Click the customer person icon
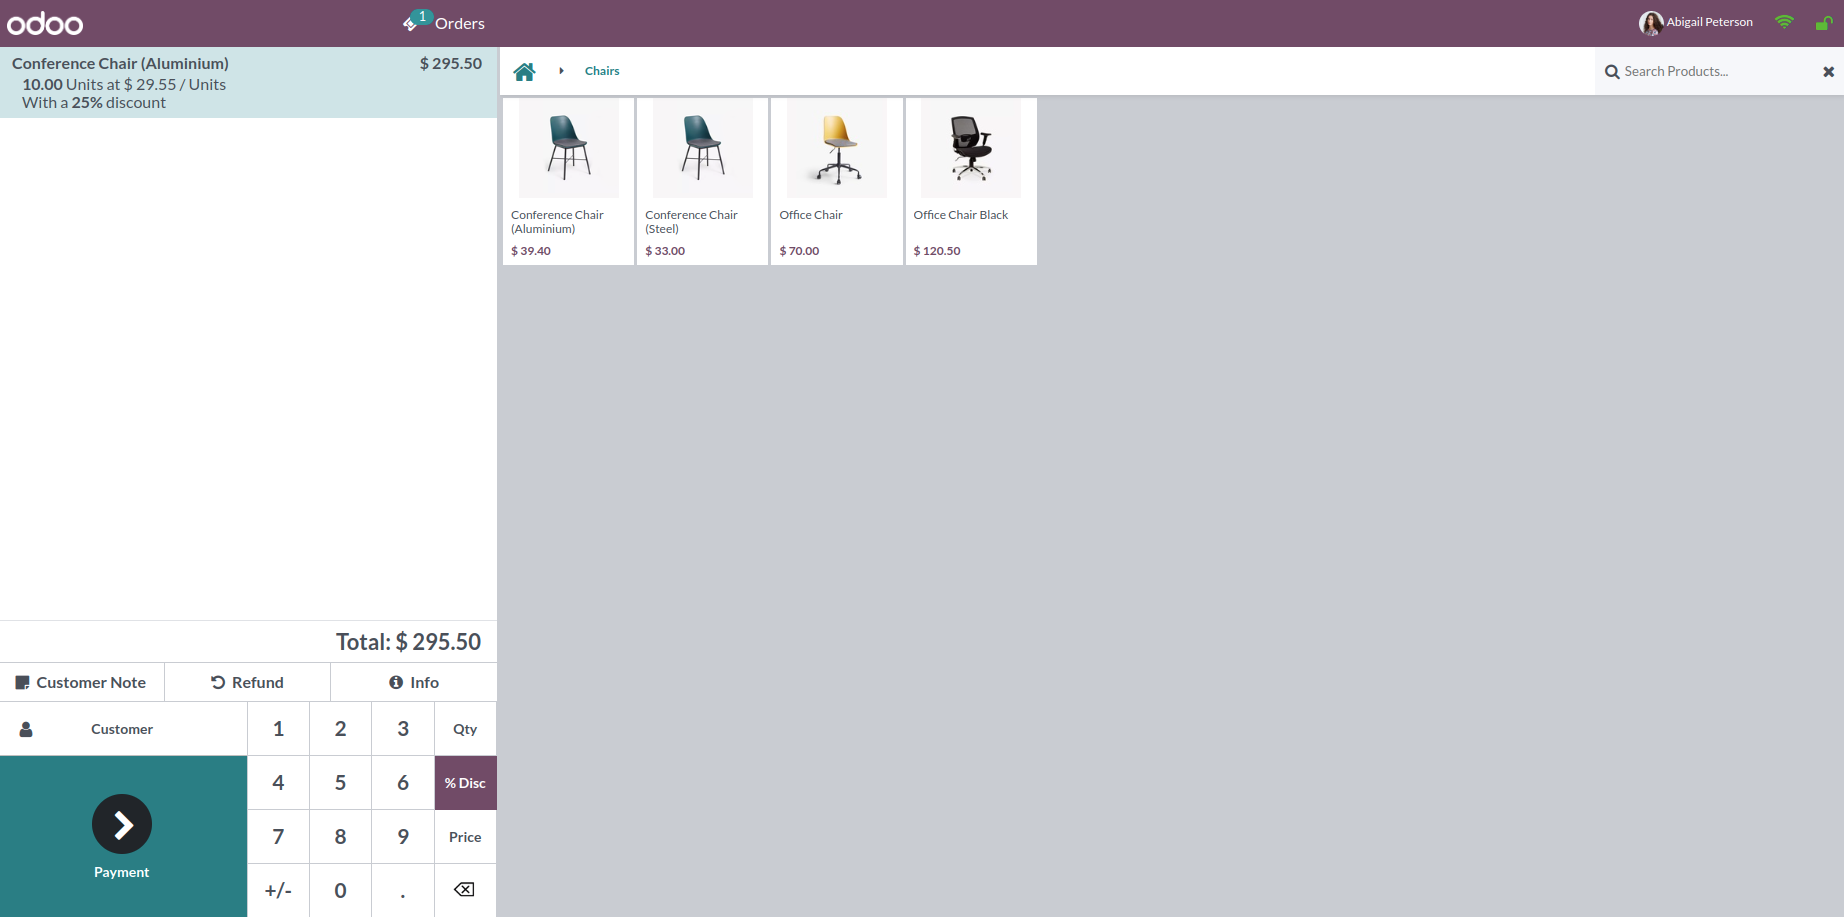Viewport: 1844px width, 917px height. pos(26,729)
